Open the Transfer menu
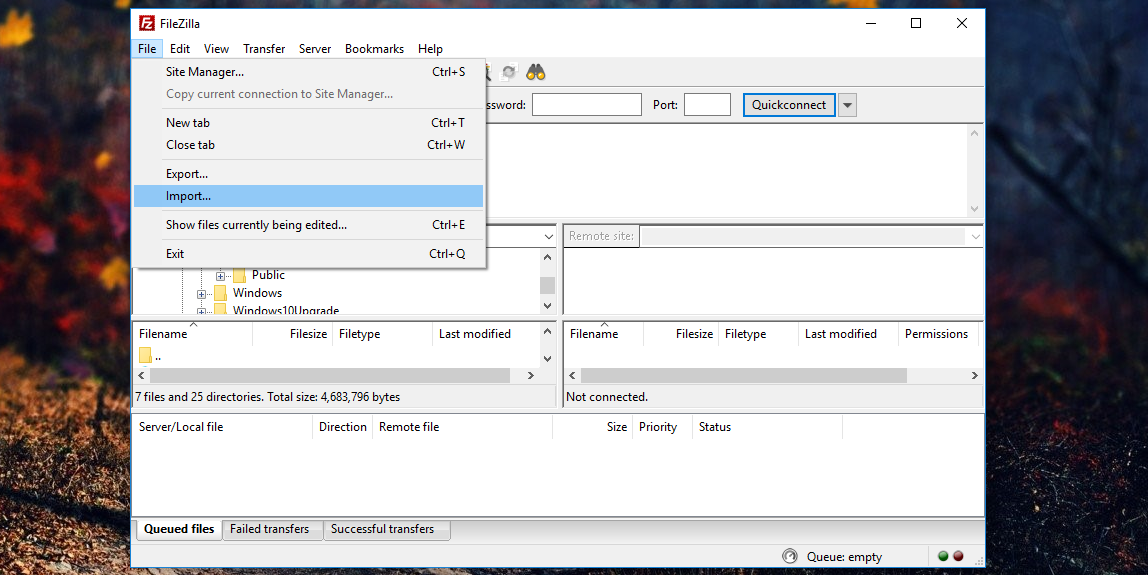This screenshot has height=575, width=1148. [x=264, y=49]
